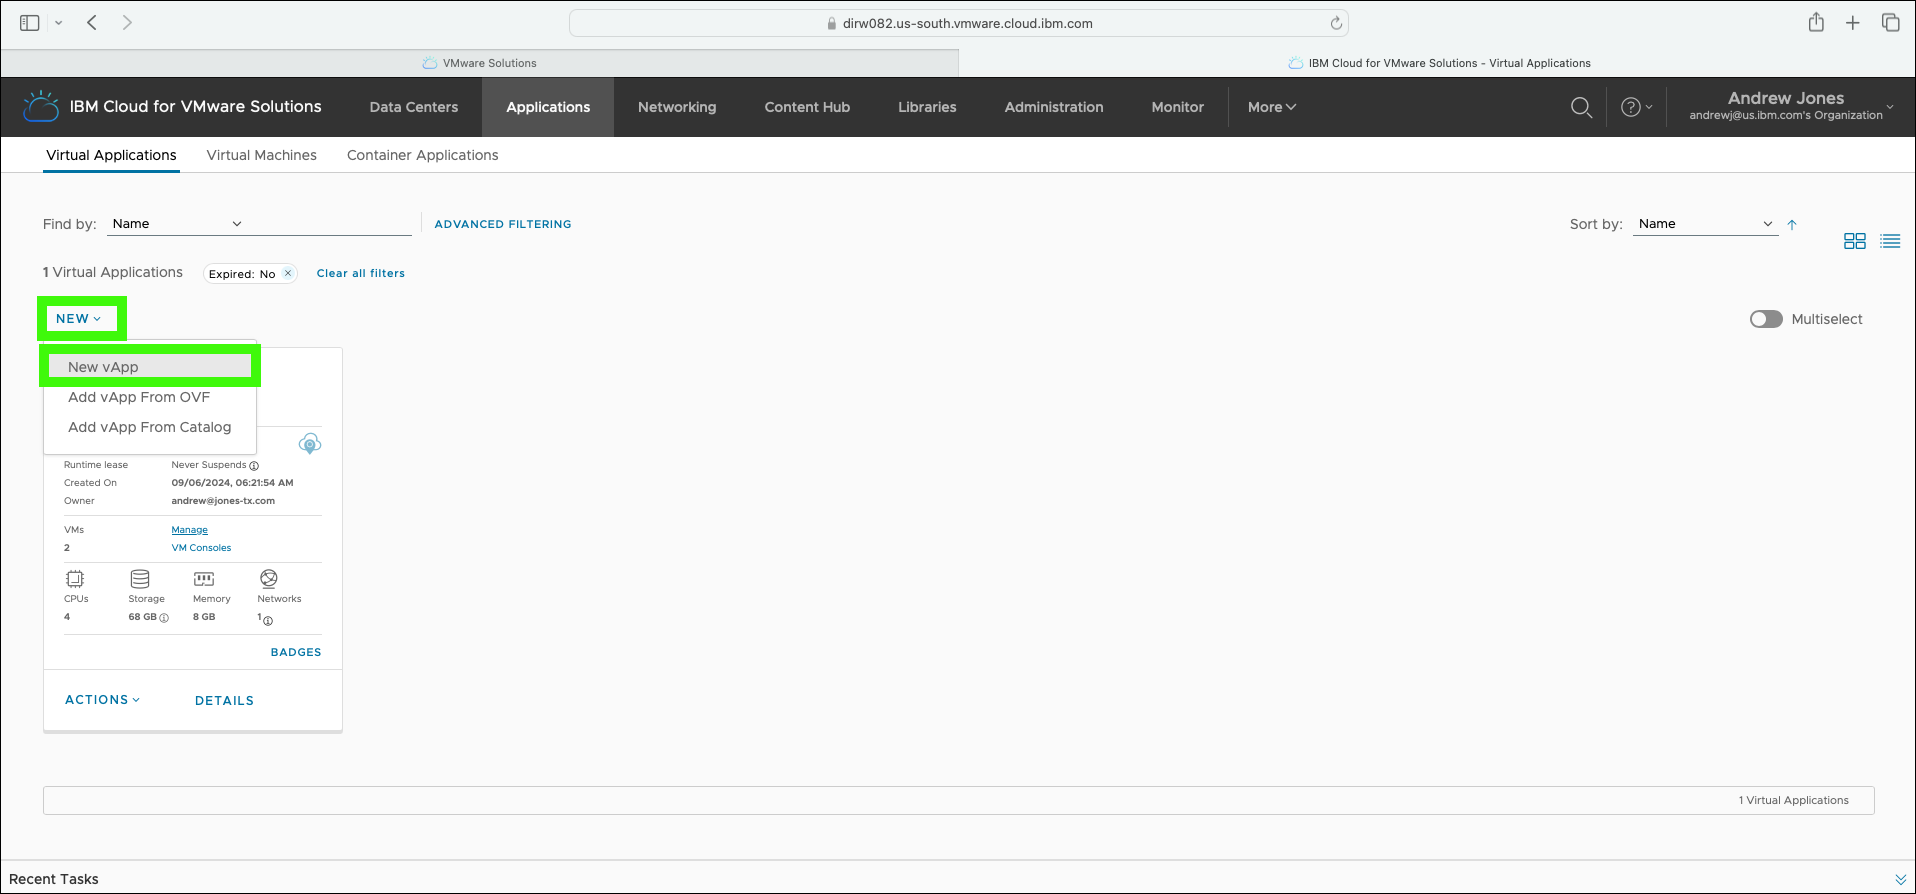Select the Virtual Machines subtab
1916x894 pixels.
(262, 155)
